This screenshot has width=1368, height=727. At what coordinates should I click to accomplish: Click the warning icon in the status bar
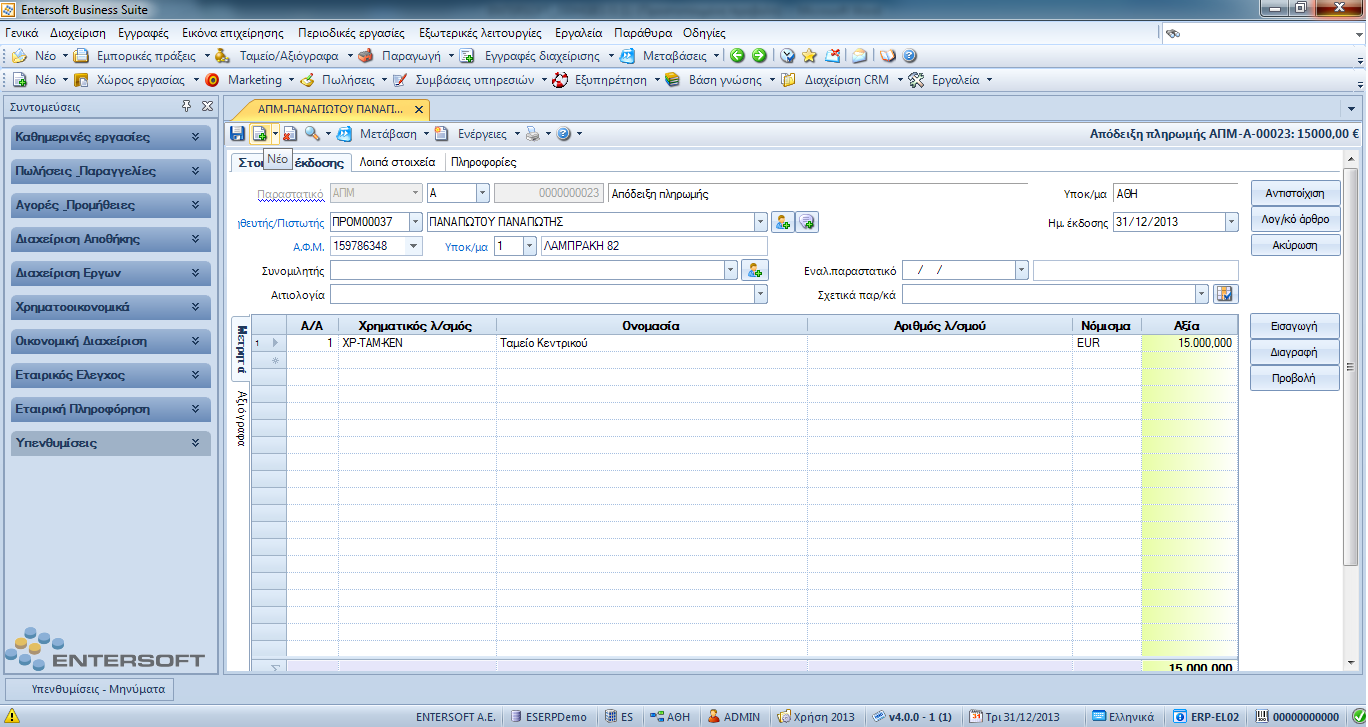[12, 716]
